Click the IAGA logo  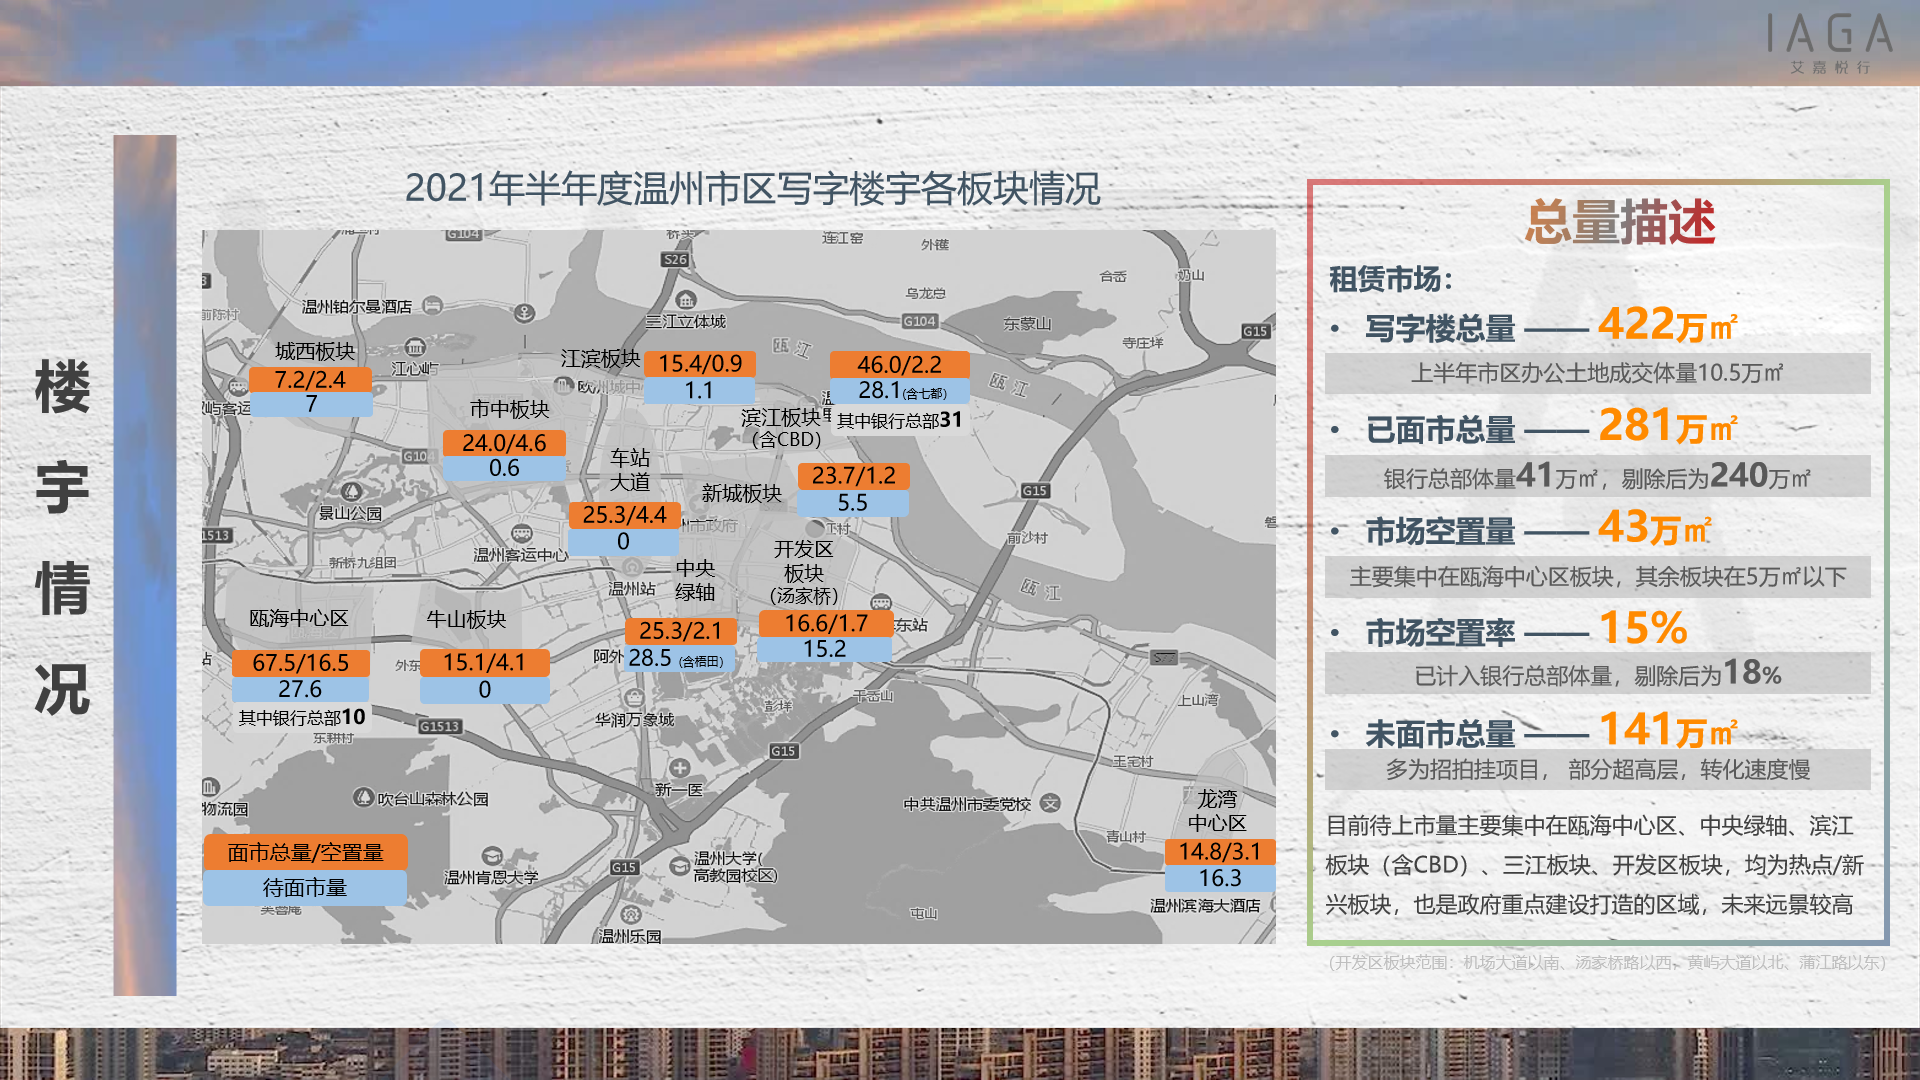(1830, 43)
